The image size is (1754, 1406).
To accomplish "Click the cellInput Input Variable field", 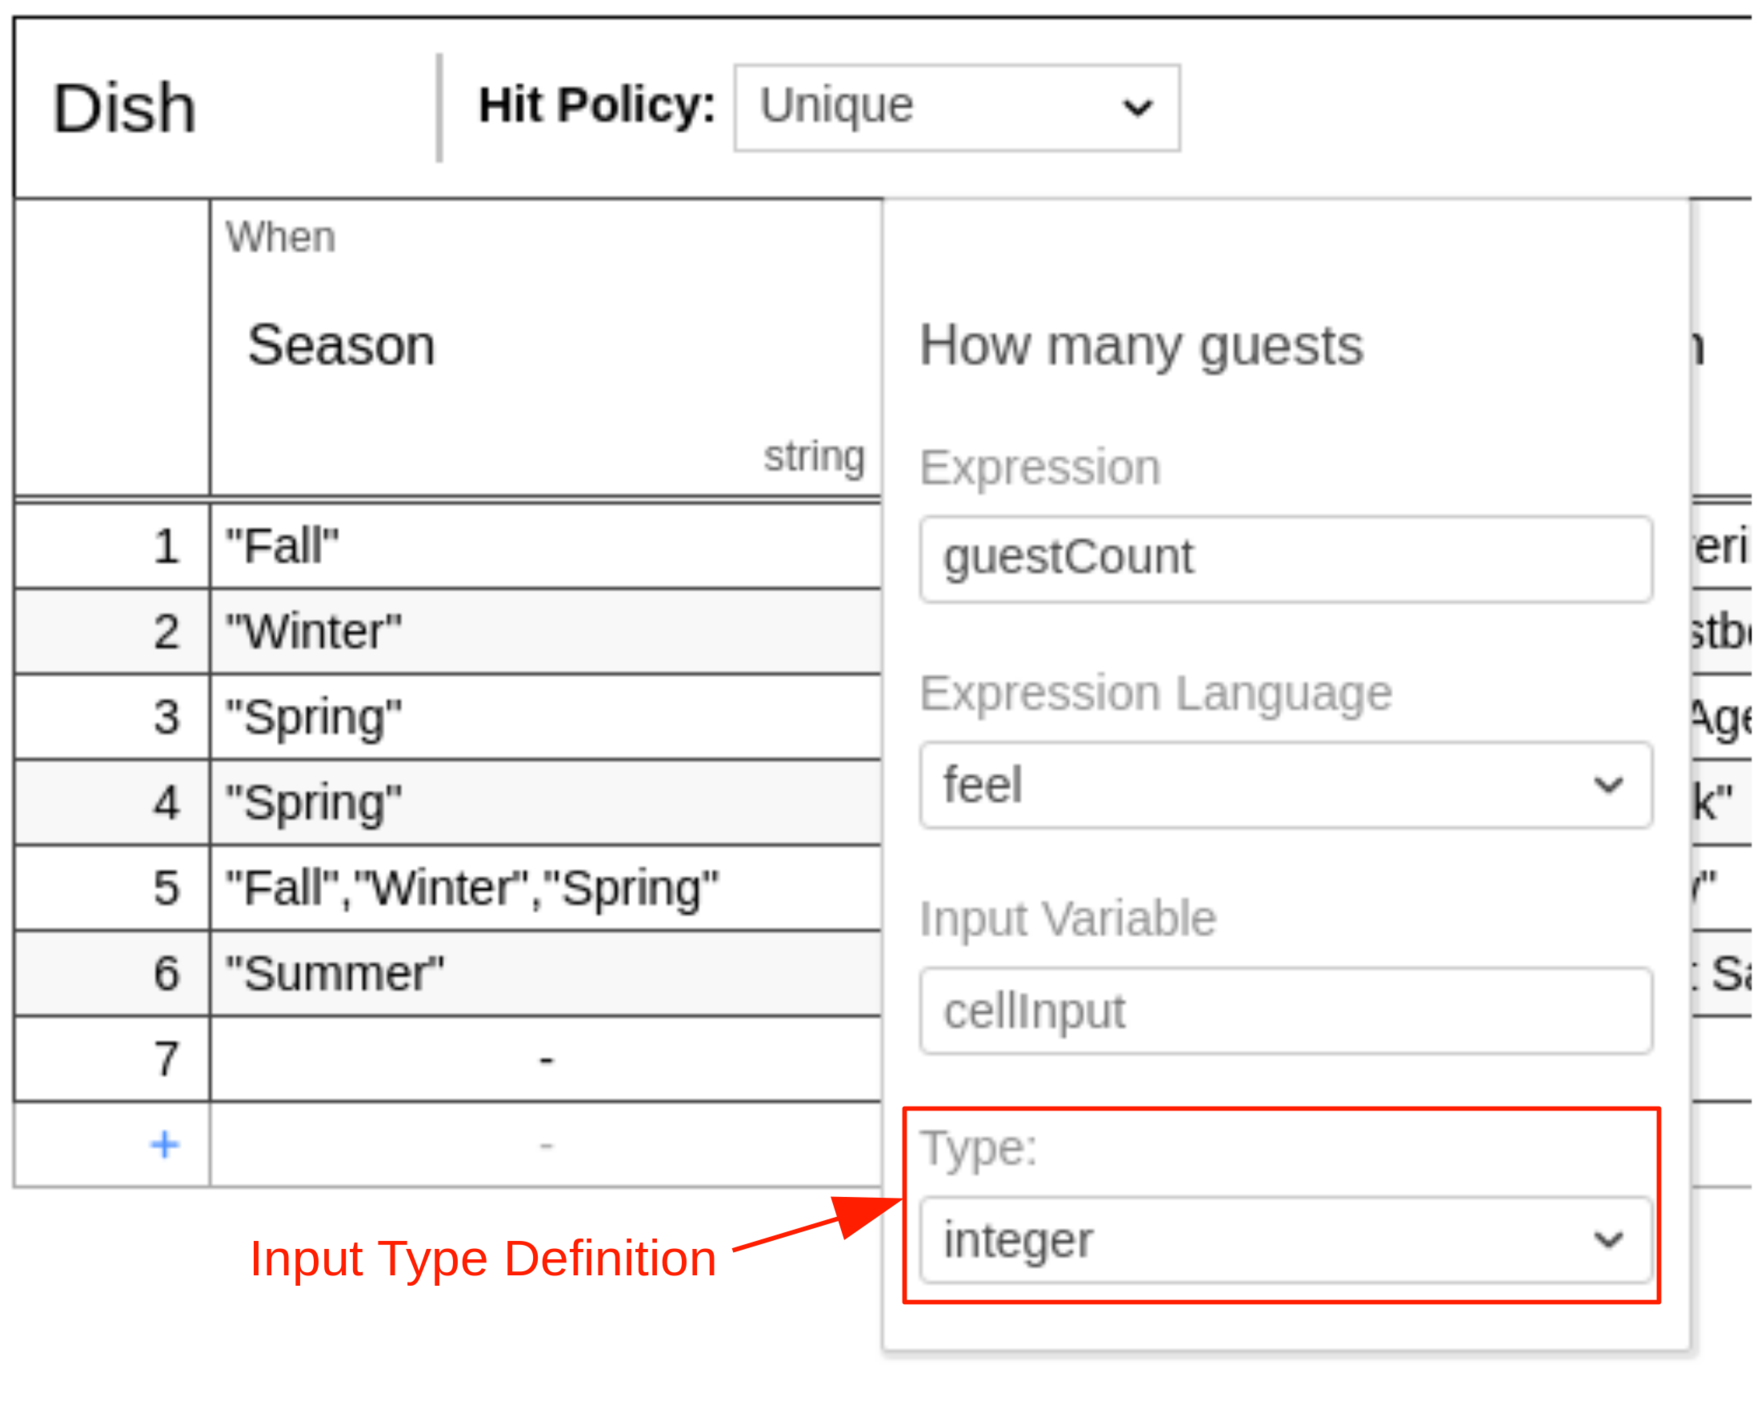I will point(1285,1010).
